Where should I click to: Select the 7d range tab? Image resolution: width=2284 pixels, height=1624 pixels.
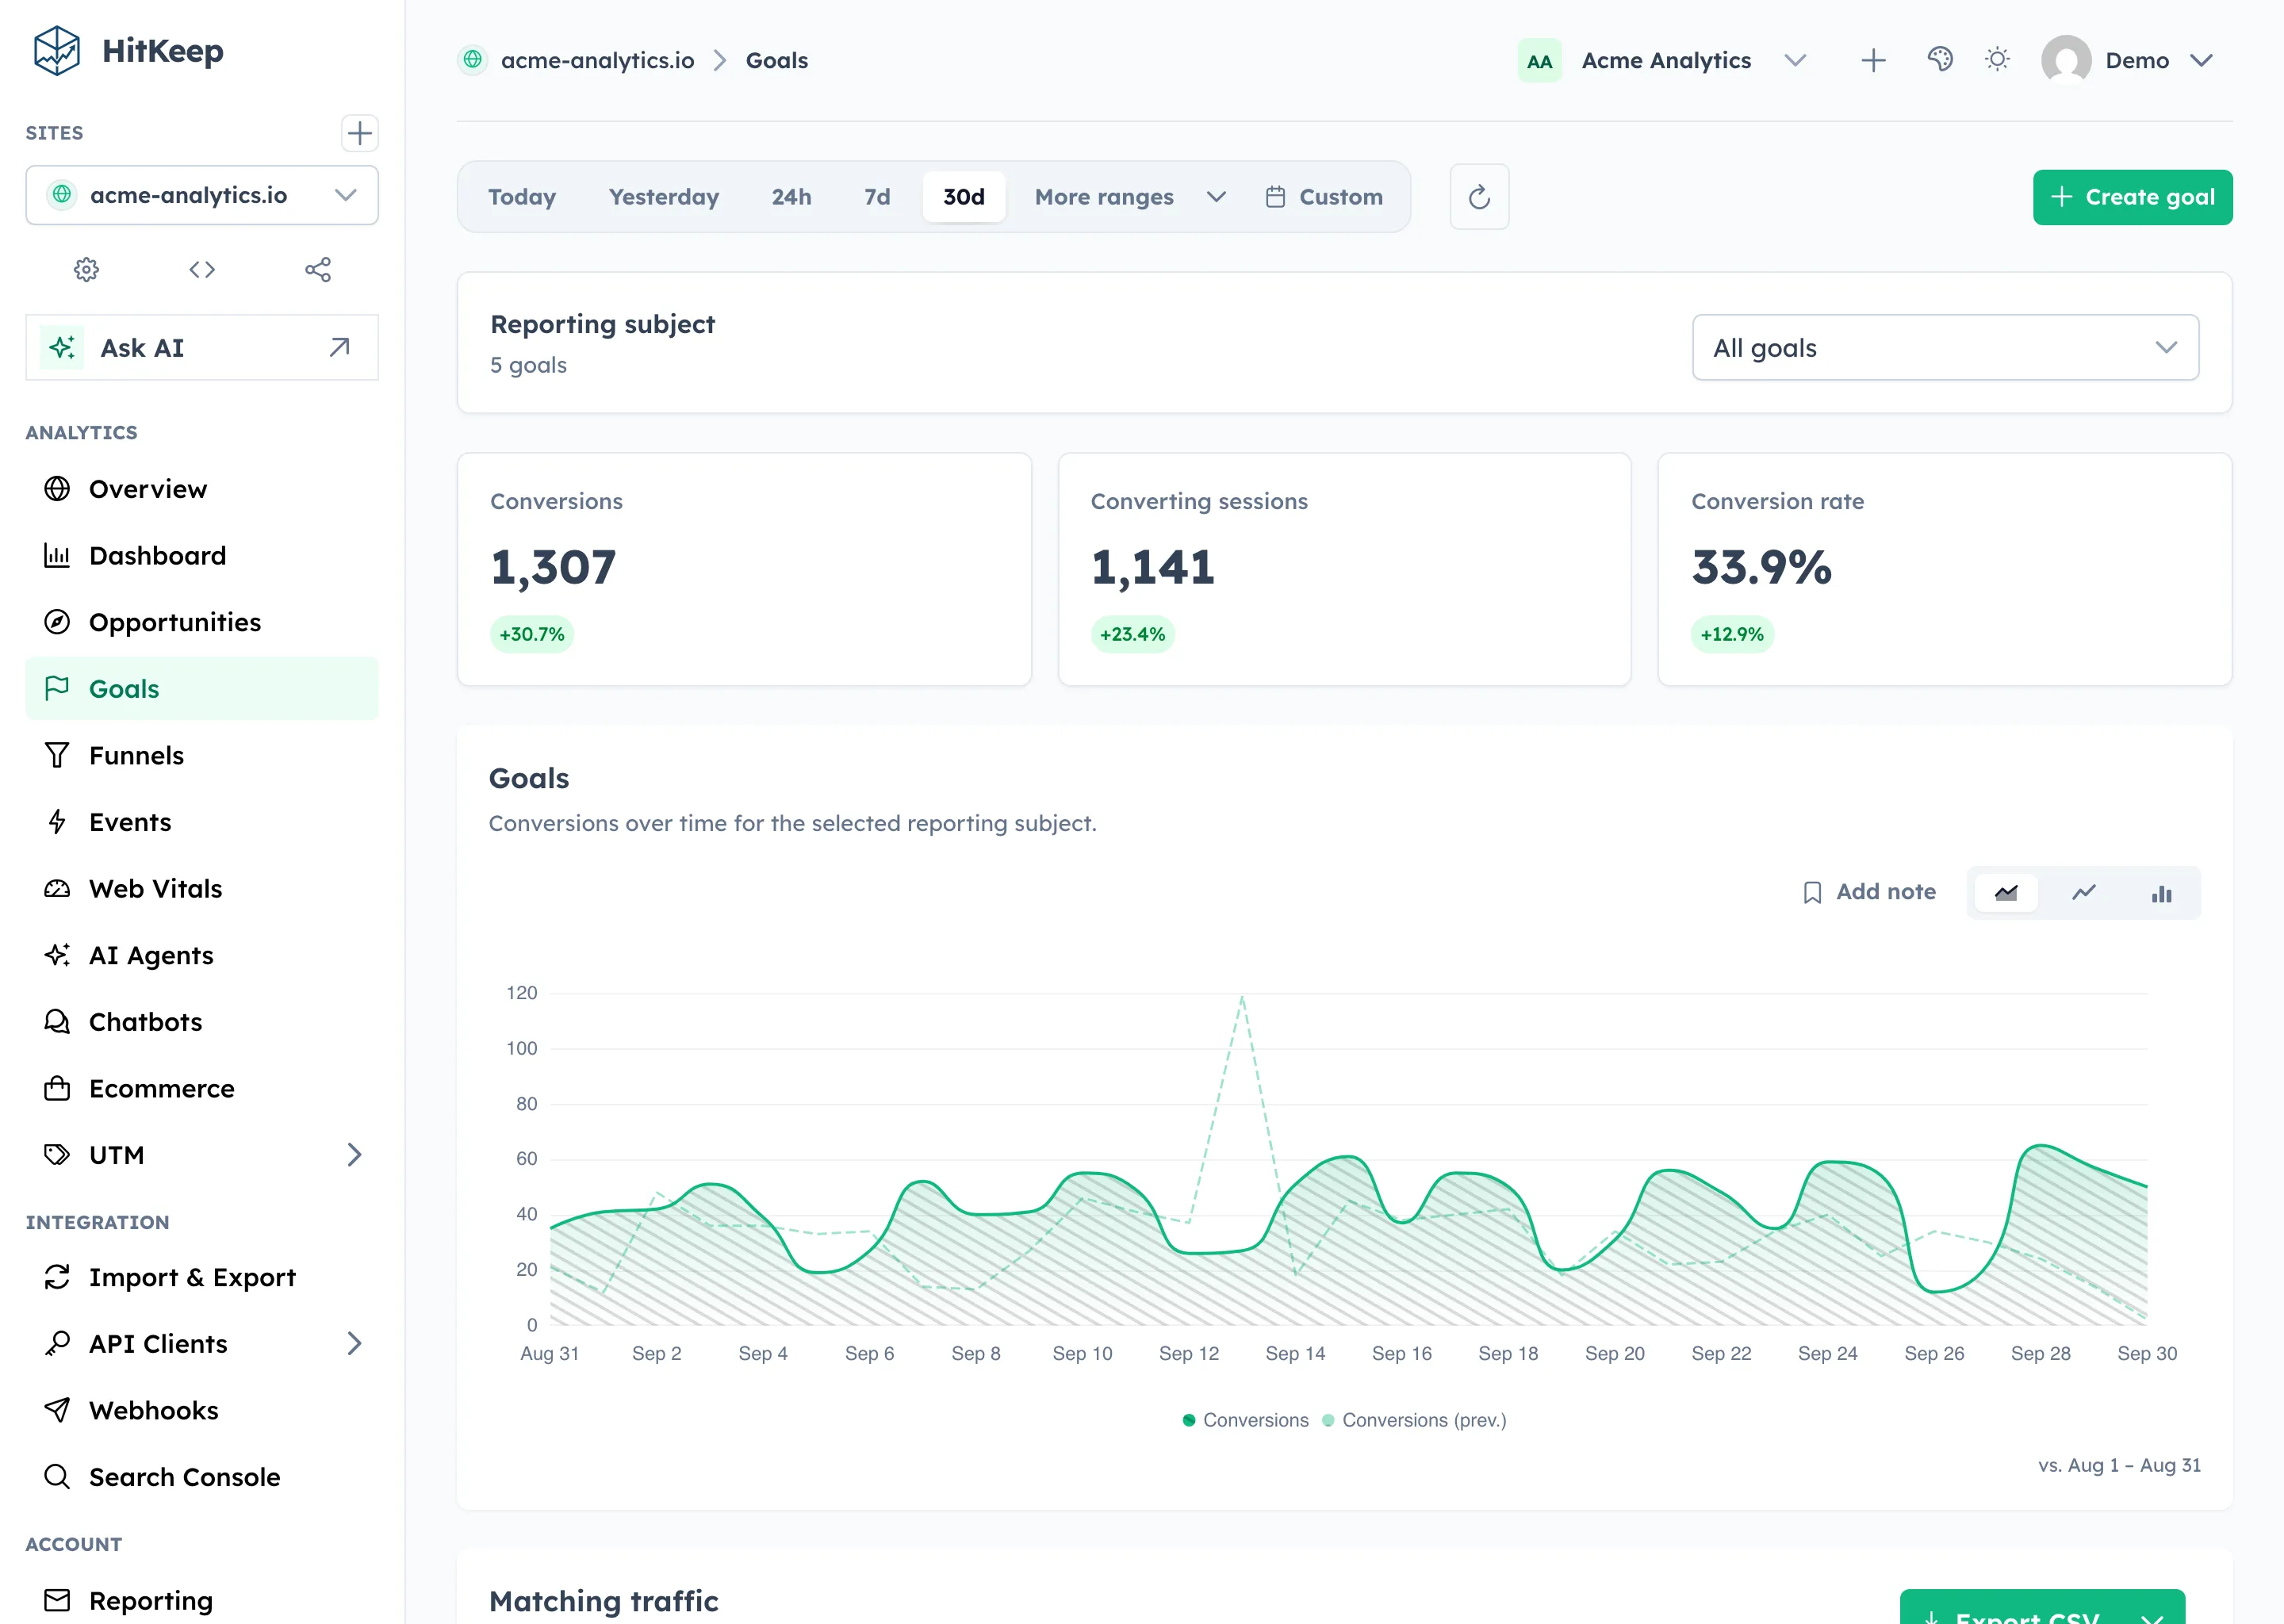[x=877, y=197]
